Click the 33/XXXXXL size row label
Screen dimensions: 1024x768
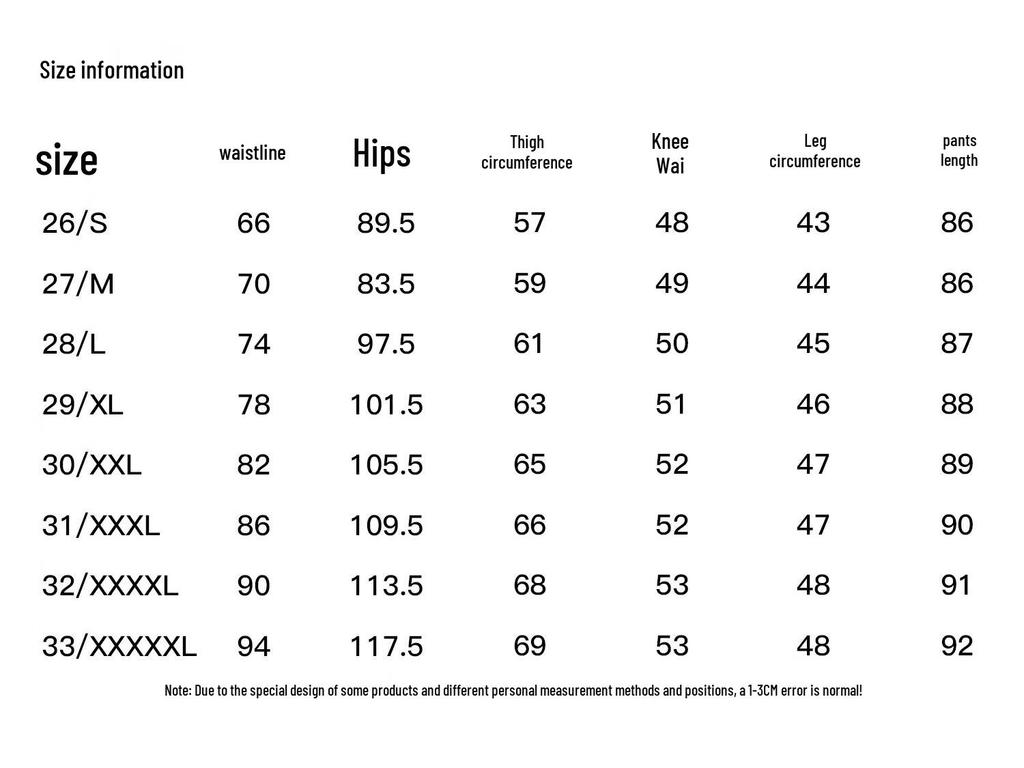[120, 646]
